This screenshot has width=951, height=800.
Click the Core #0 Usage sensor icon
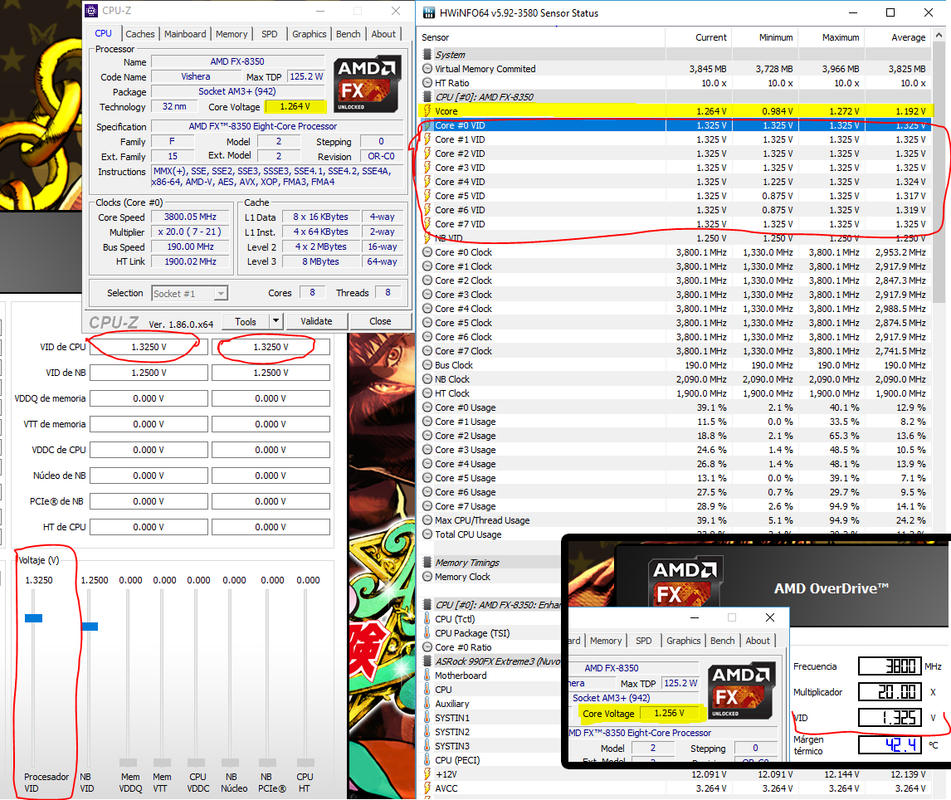[428, 408]
